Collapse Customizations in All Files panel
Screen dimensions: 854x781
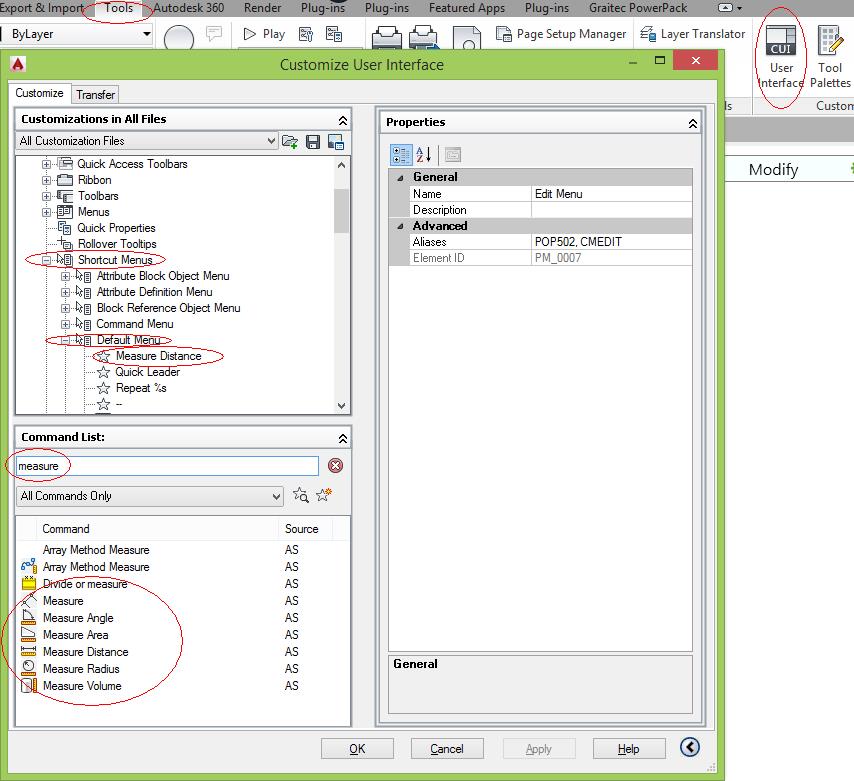[343, 120]
